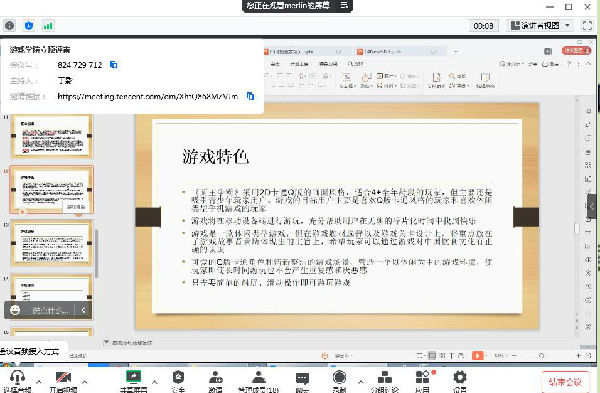
Task: Expand audio options arrow beside headset
Action: click(x=39, y=381)
